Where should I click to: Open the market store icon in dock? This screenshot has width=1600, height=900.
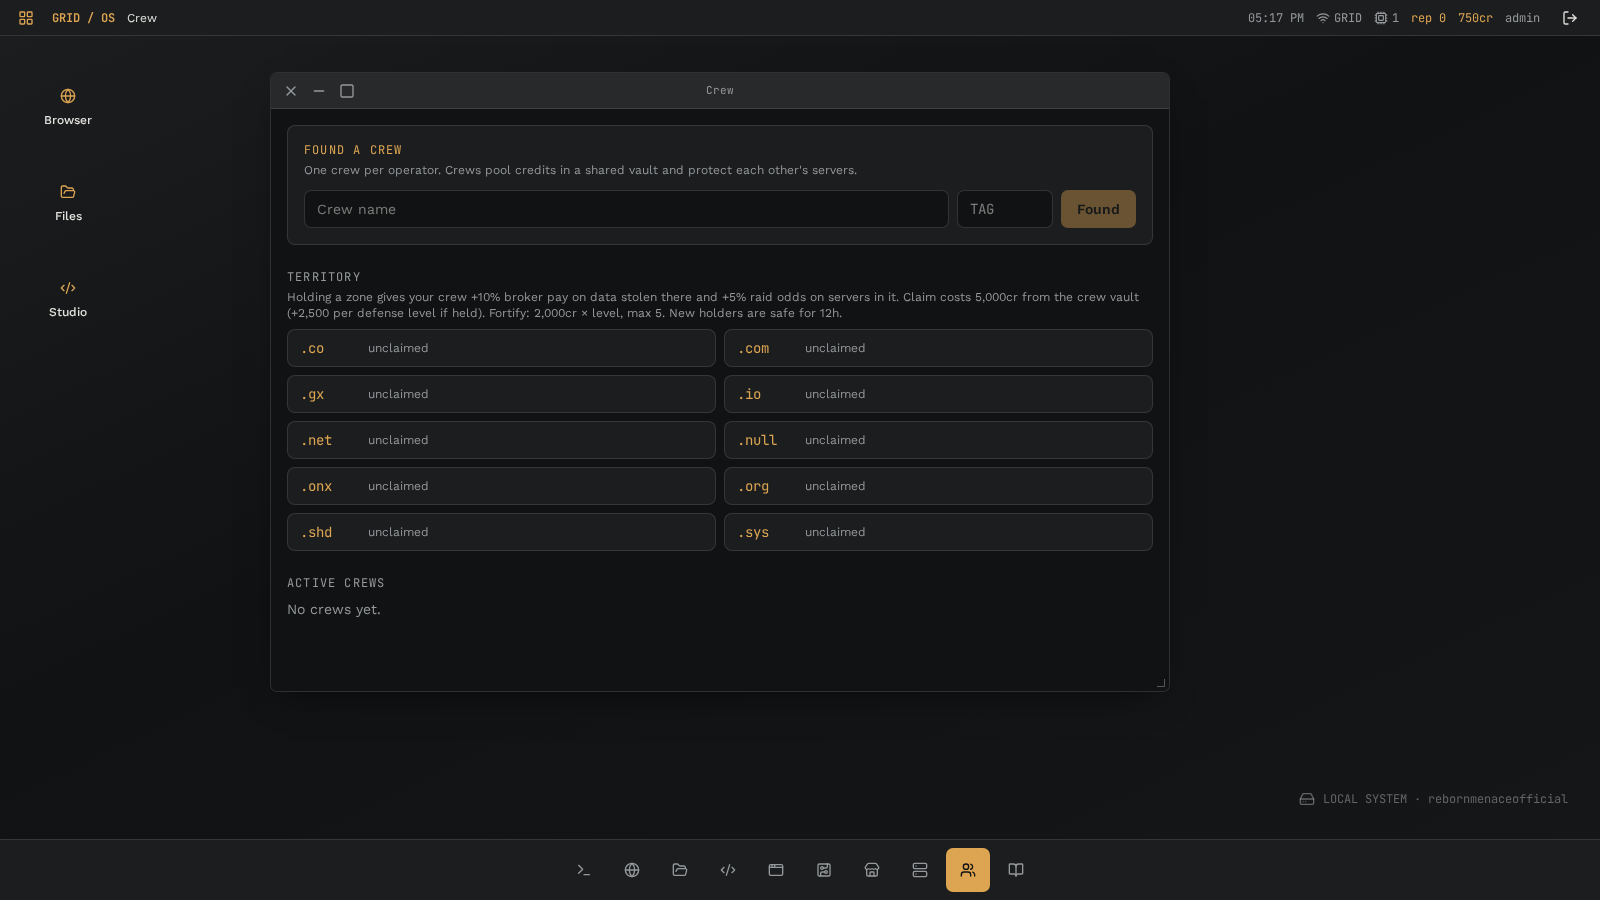click(872, 870)
